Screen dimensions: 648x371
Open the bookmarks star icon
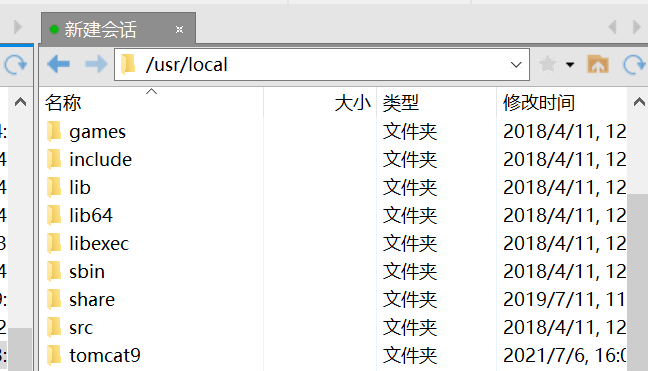(548, 64)
